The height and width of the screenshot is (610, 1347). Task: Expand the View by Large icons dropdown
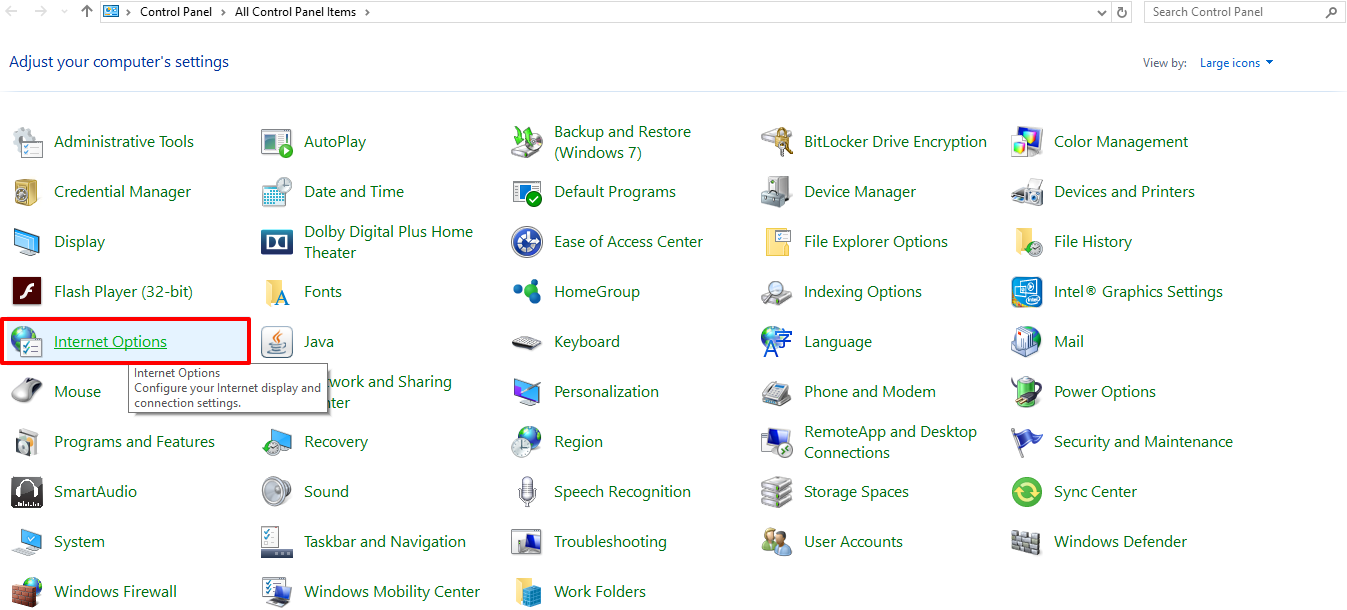pos(1237,63)
